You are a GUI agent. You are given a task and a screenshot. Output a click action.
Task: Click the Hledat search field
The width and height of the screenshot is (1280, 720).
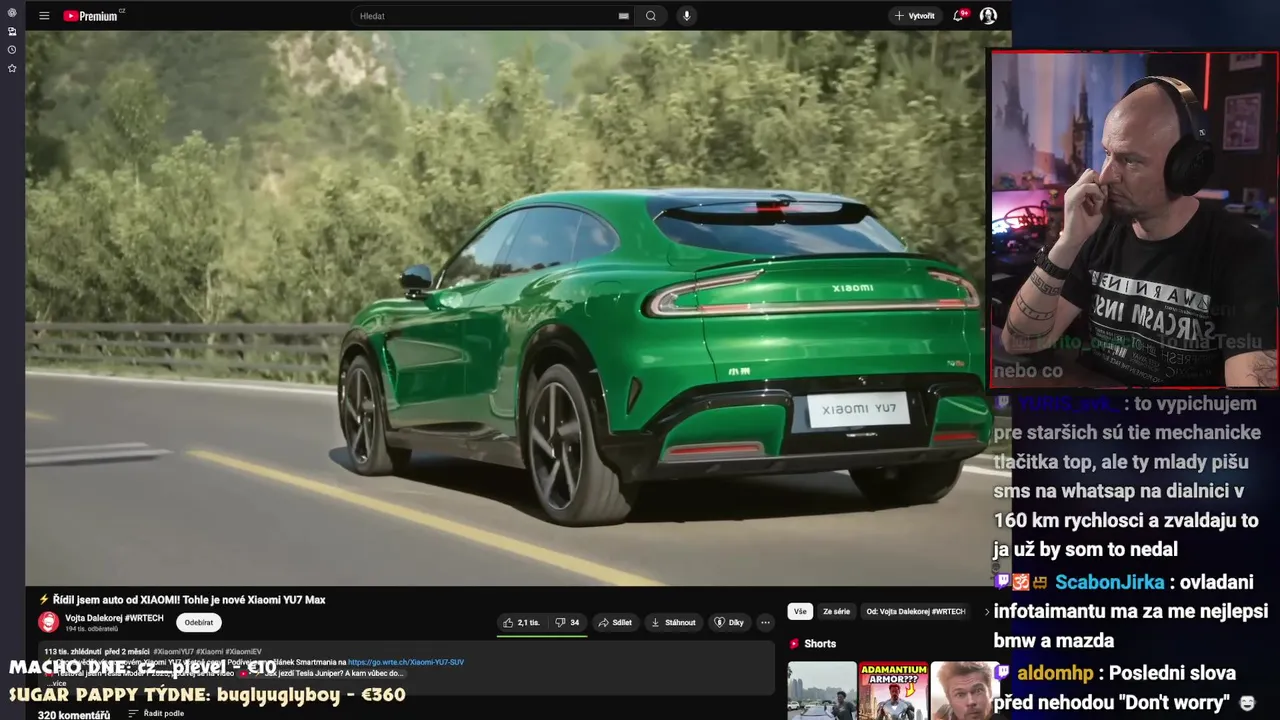[x=487, y=16]
